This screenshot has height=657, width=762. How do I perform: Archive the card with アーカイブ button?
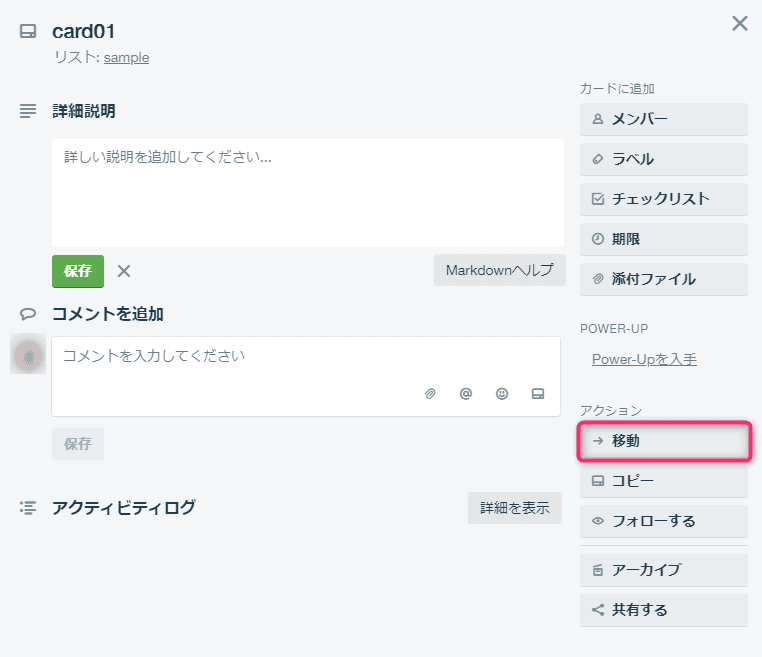coord(663,570)
